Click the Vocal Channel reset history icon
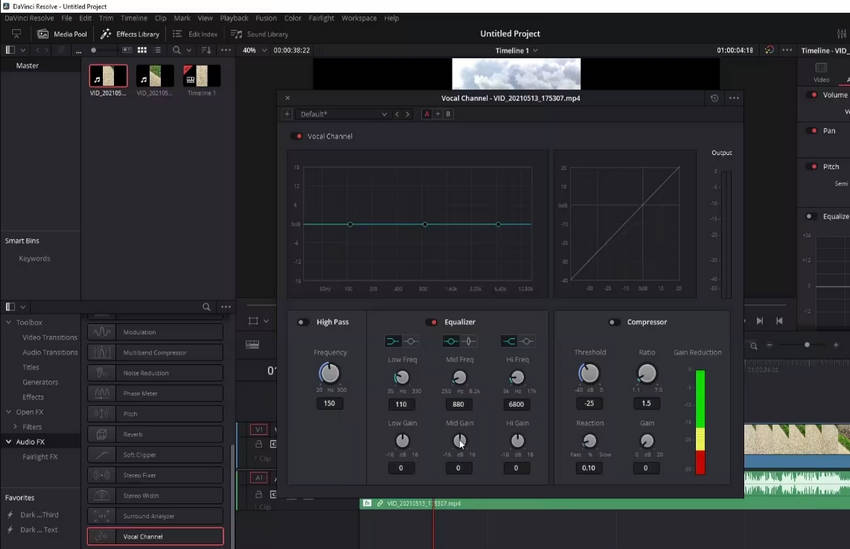Image resolution: width=850 pixels, height=549 pixels. point(714,98)
